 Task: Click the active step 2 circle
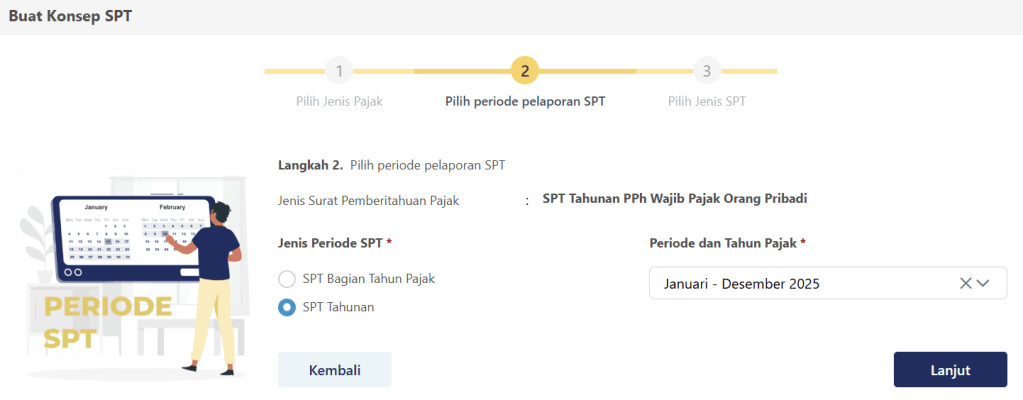tap(525, 71)
